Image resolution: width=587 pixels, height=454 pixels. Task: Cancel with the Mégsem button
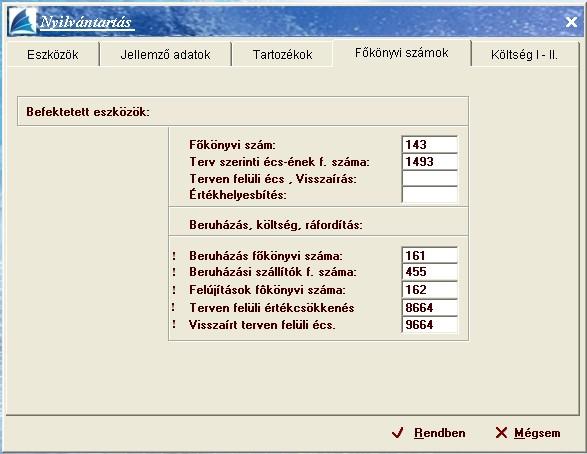[x=528, y=433]
